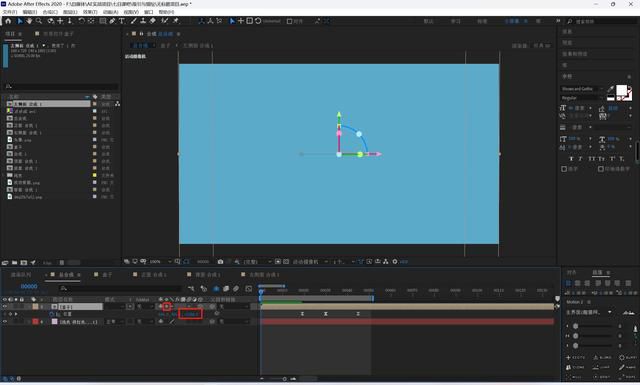Toggle the snapping checkbox in toolbar
Screen dimensions: 640x385
(289, 21)
